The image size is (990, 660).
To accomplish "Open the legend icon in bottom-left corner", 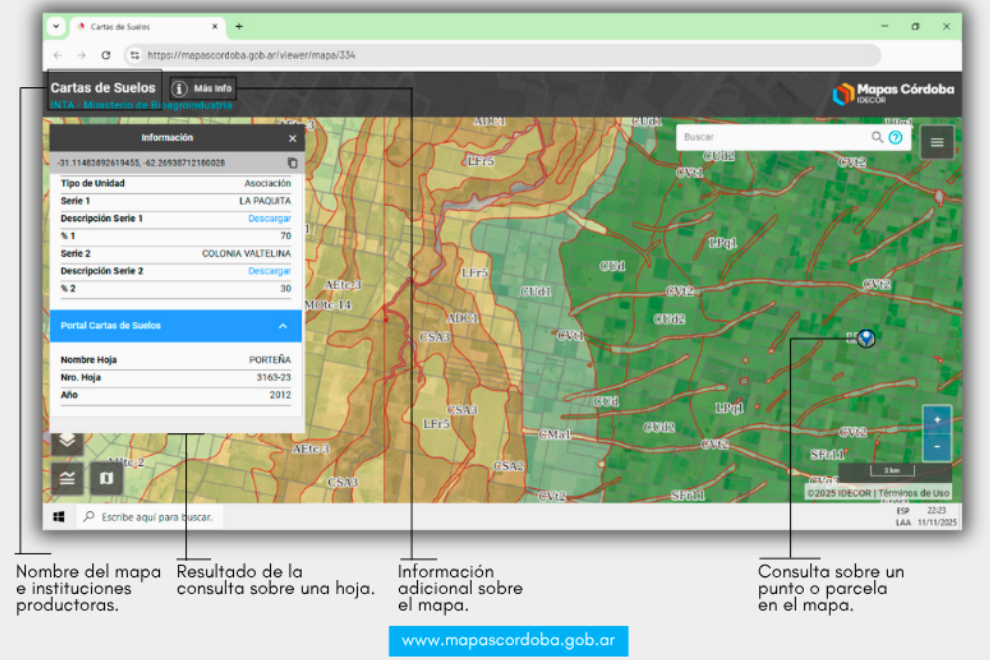I will (67, 478).
